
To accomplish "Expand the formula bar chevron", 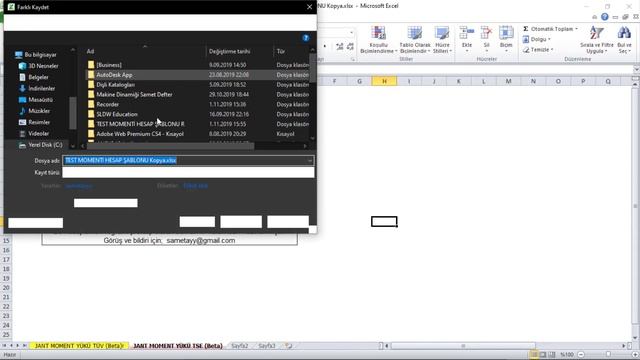I will pyautogui.click(x=636, y=70).
